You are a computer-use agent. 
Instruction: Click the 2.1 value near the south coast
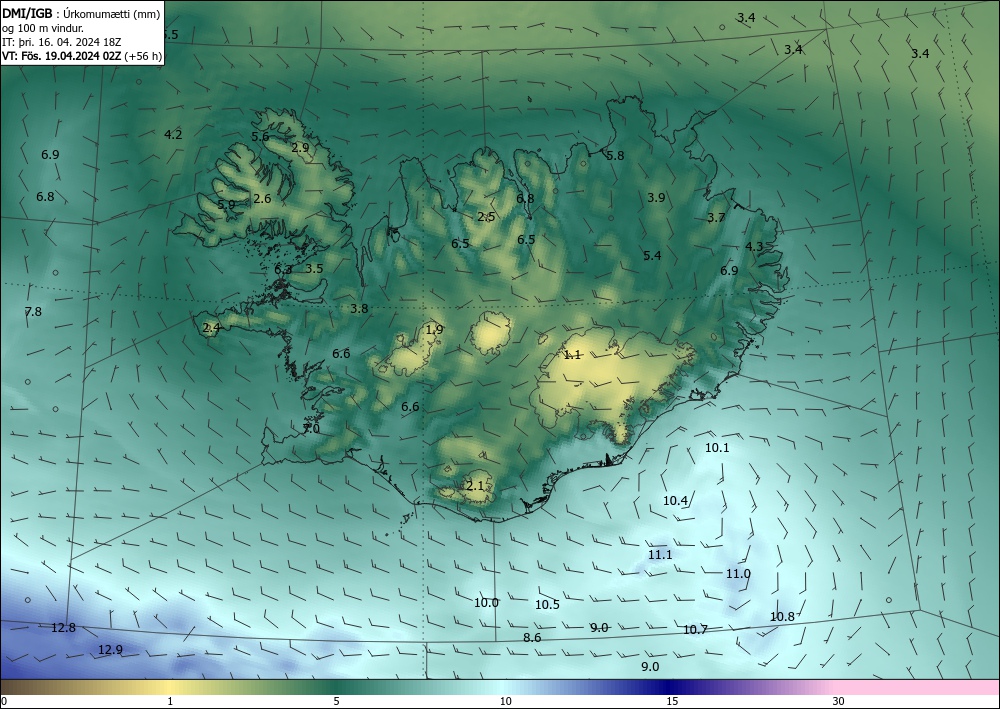tap(475, 486)
